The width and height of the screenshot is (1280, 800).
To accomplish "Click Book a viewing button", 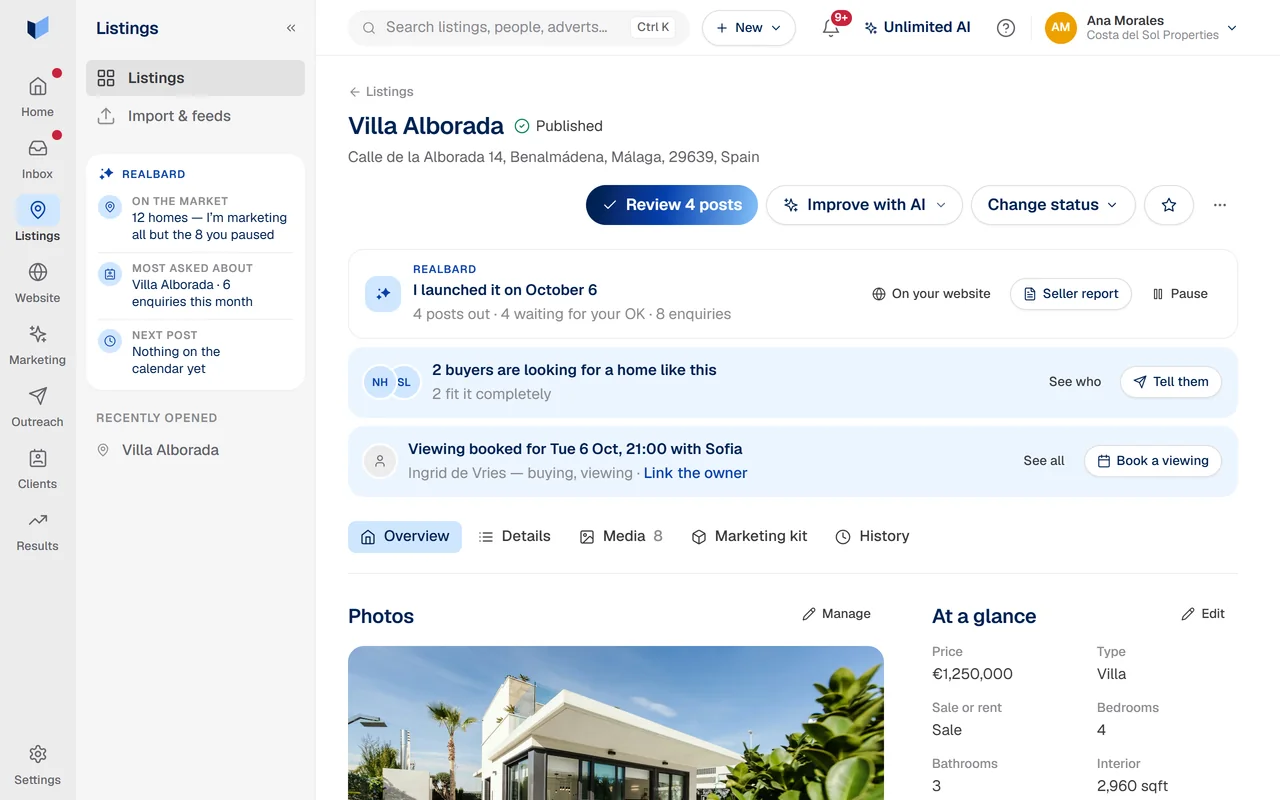I will click(x=1153, y=461).
